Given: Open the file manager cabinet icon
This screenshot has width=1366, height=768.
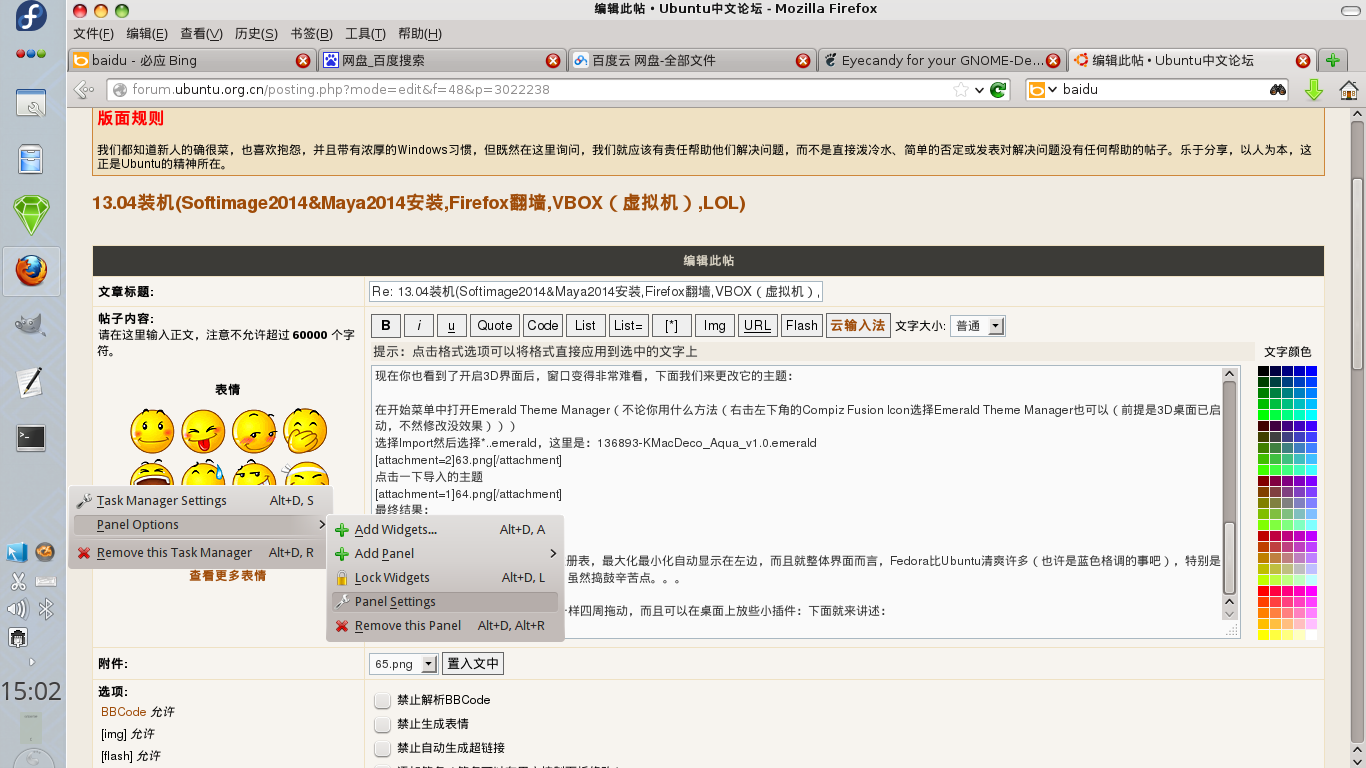Looking at the screenshot, I should pos(31,159).
